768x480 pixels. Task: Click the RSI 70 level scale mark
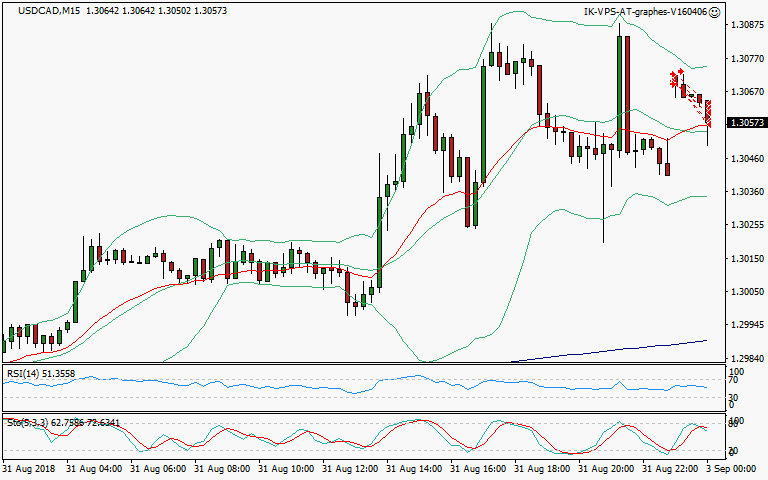[732, 381]
